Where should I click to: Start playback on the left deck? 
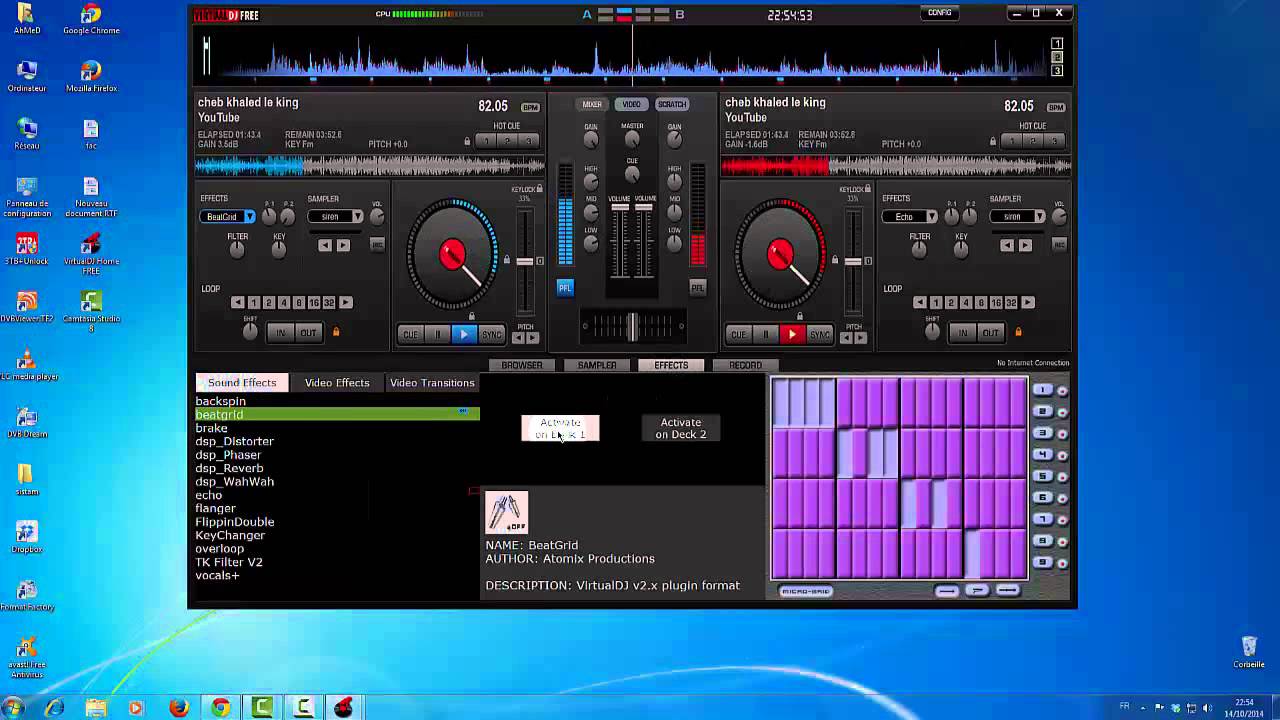464,334
